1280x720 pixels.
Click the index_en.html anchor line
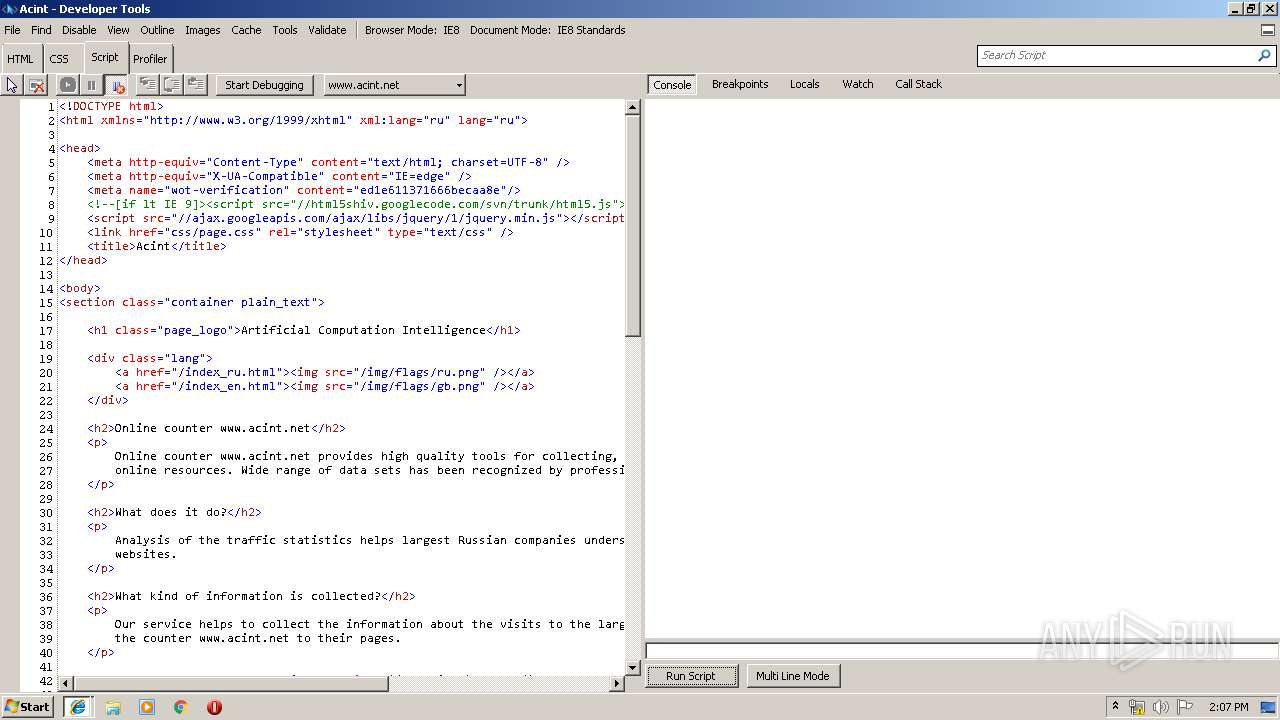tap(324, 386)
